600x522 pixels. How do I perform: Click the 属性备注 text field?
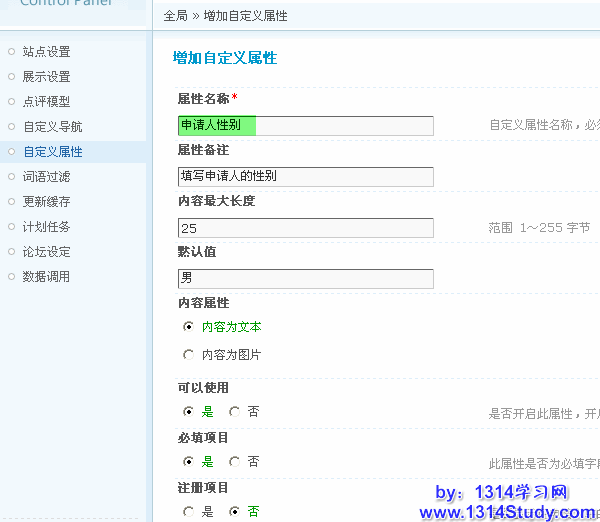click(x=305, y=176)
